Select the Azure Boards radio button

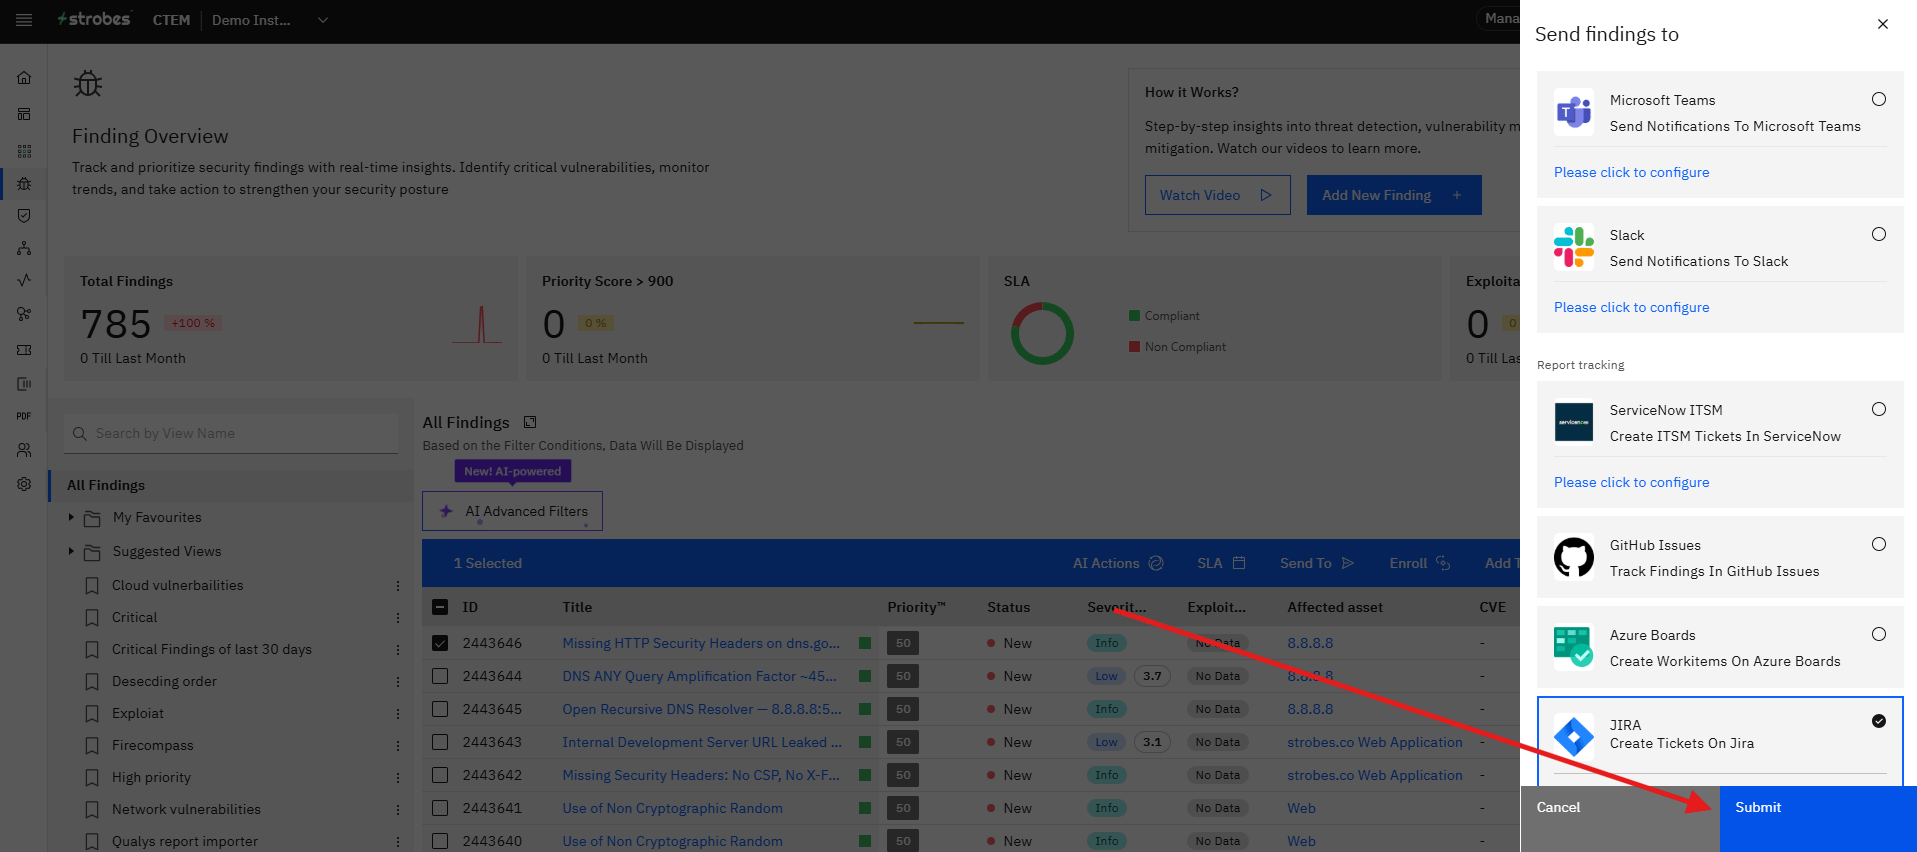1879,634
